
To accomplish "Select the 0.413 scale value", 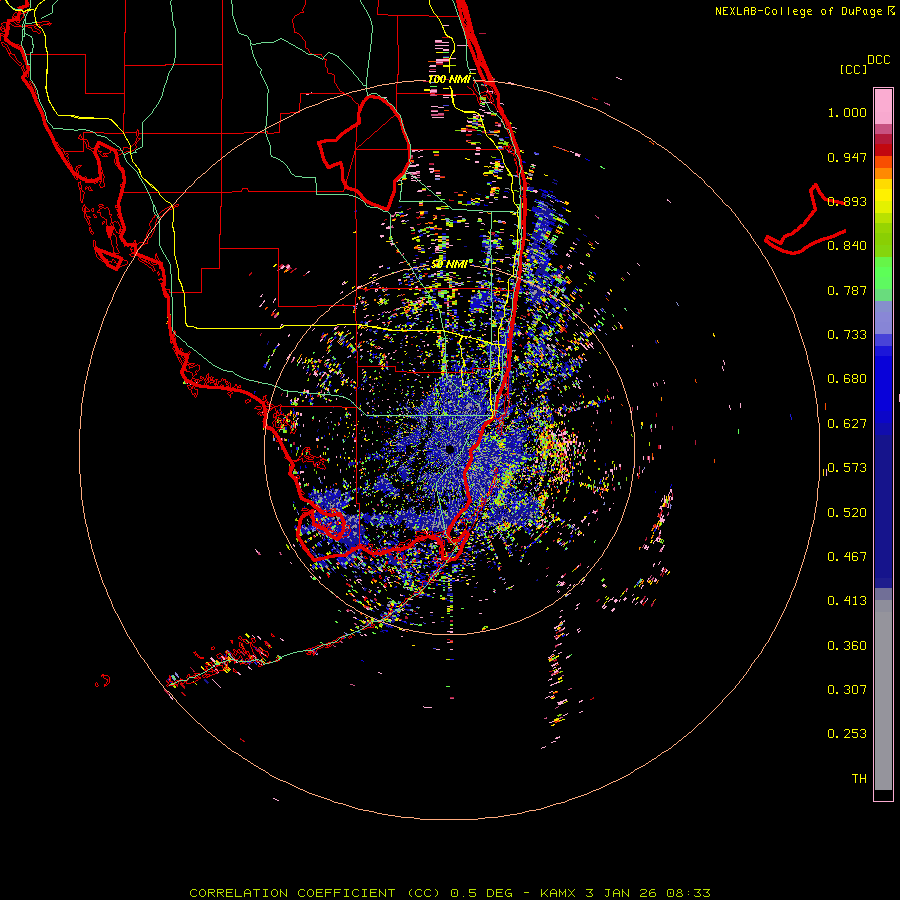I will click(x=847, y=601).
